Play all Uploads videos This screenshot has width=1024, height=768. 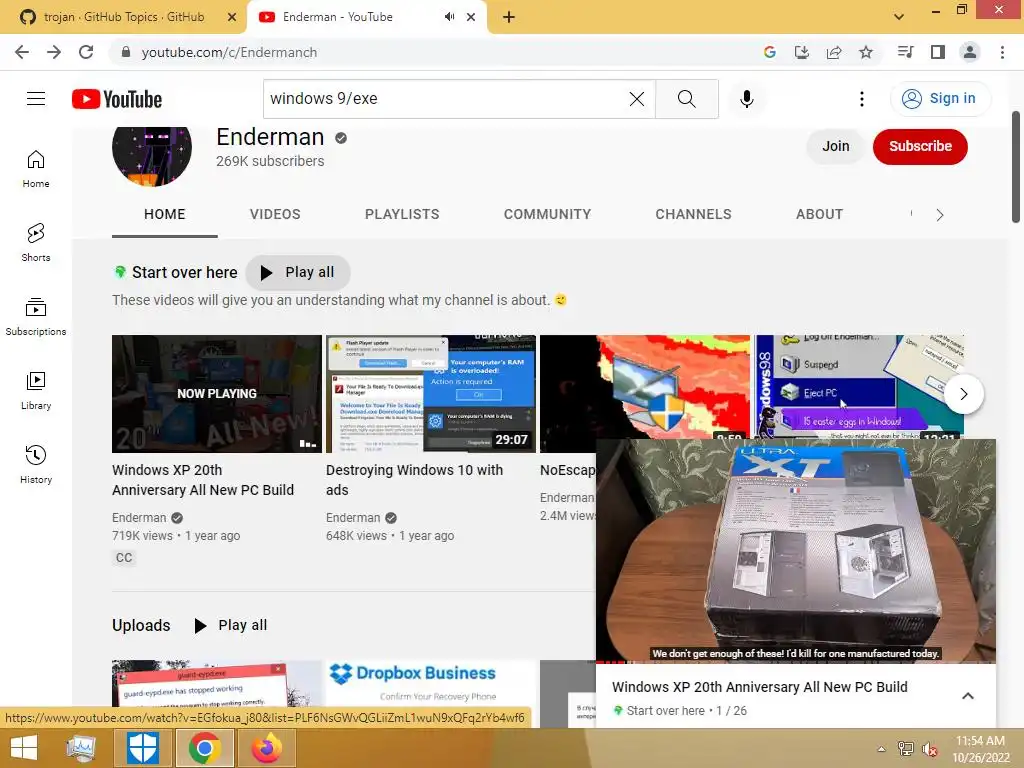click(231, 626)
